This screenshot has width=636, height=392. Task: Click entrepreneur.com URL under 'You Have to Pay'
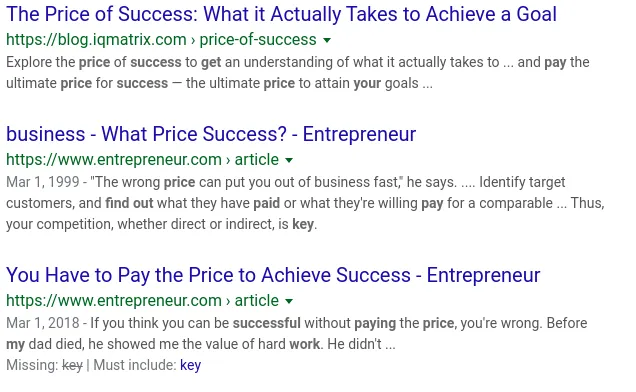[114, 301]
